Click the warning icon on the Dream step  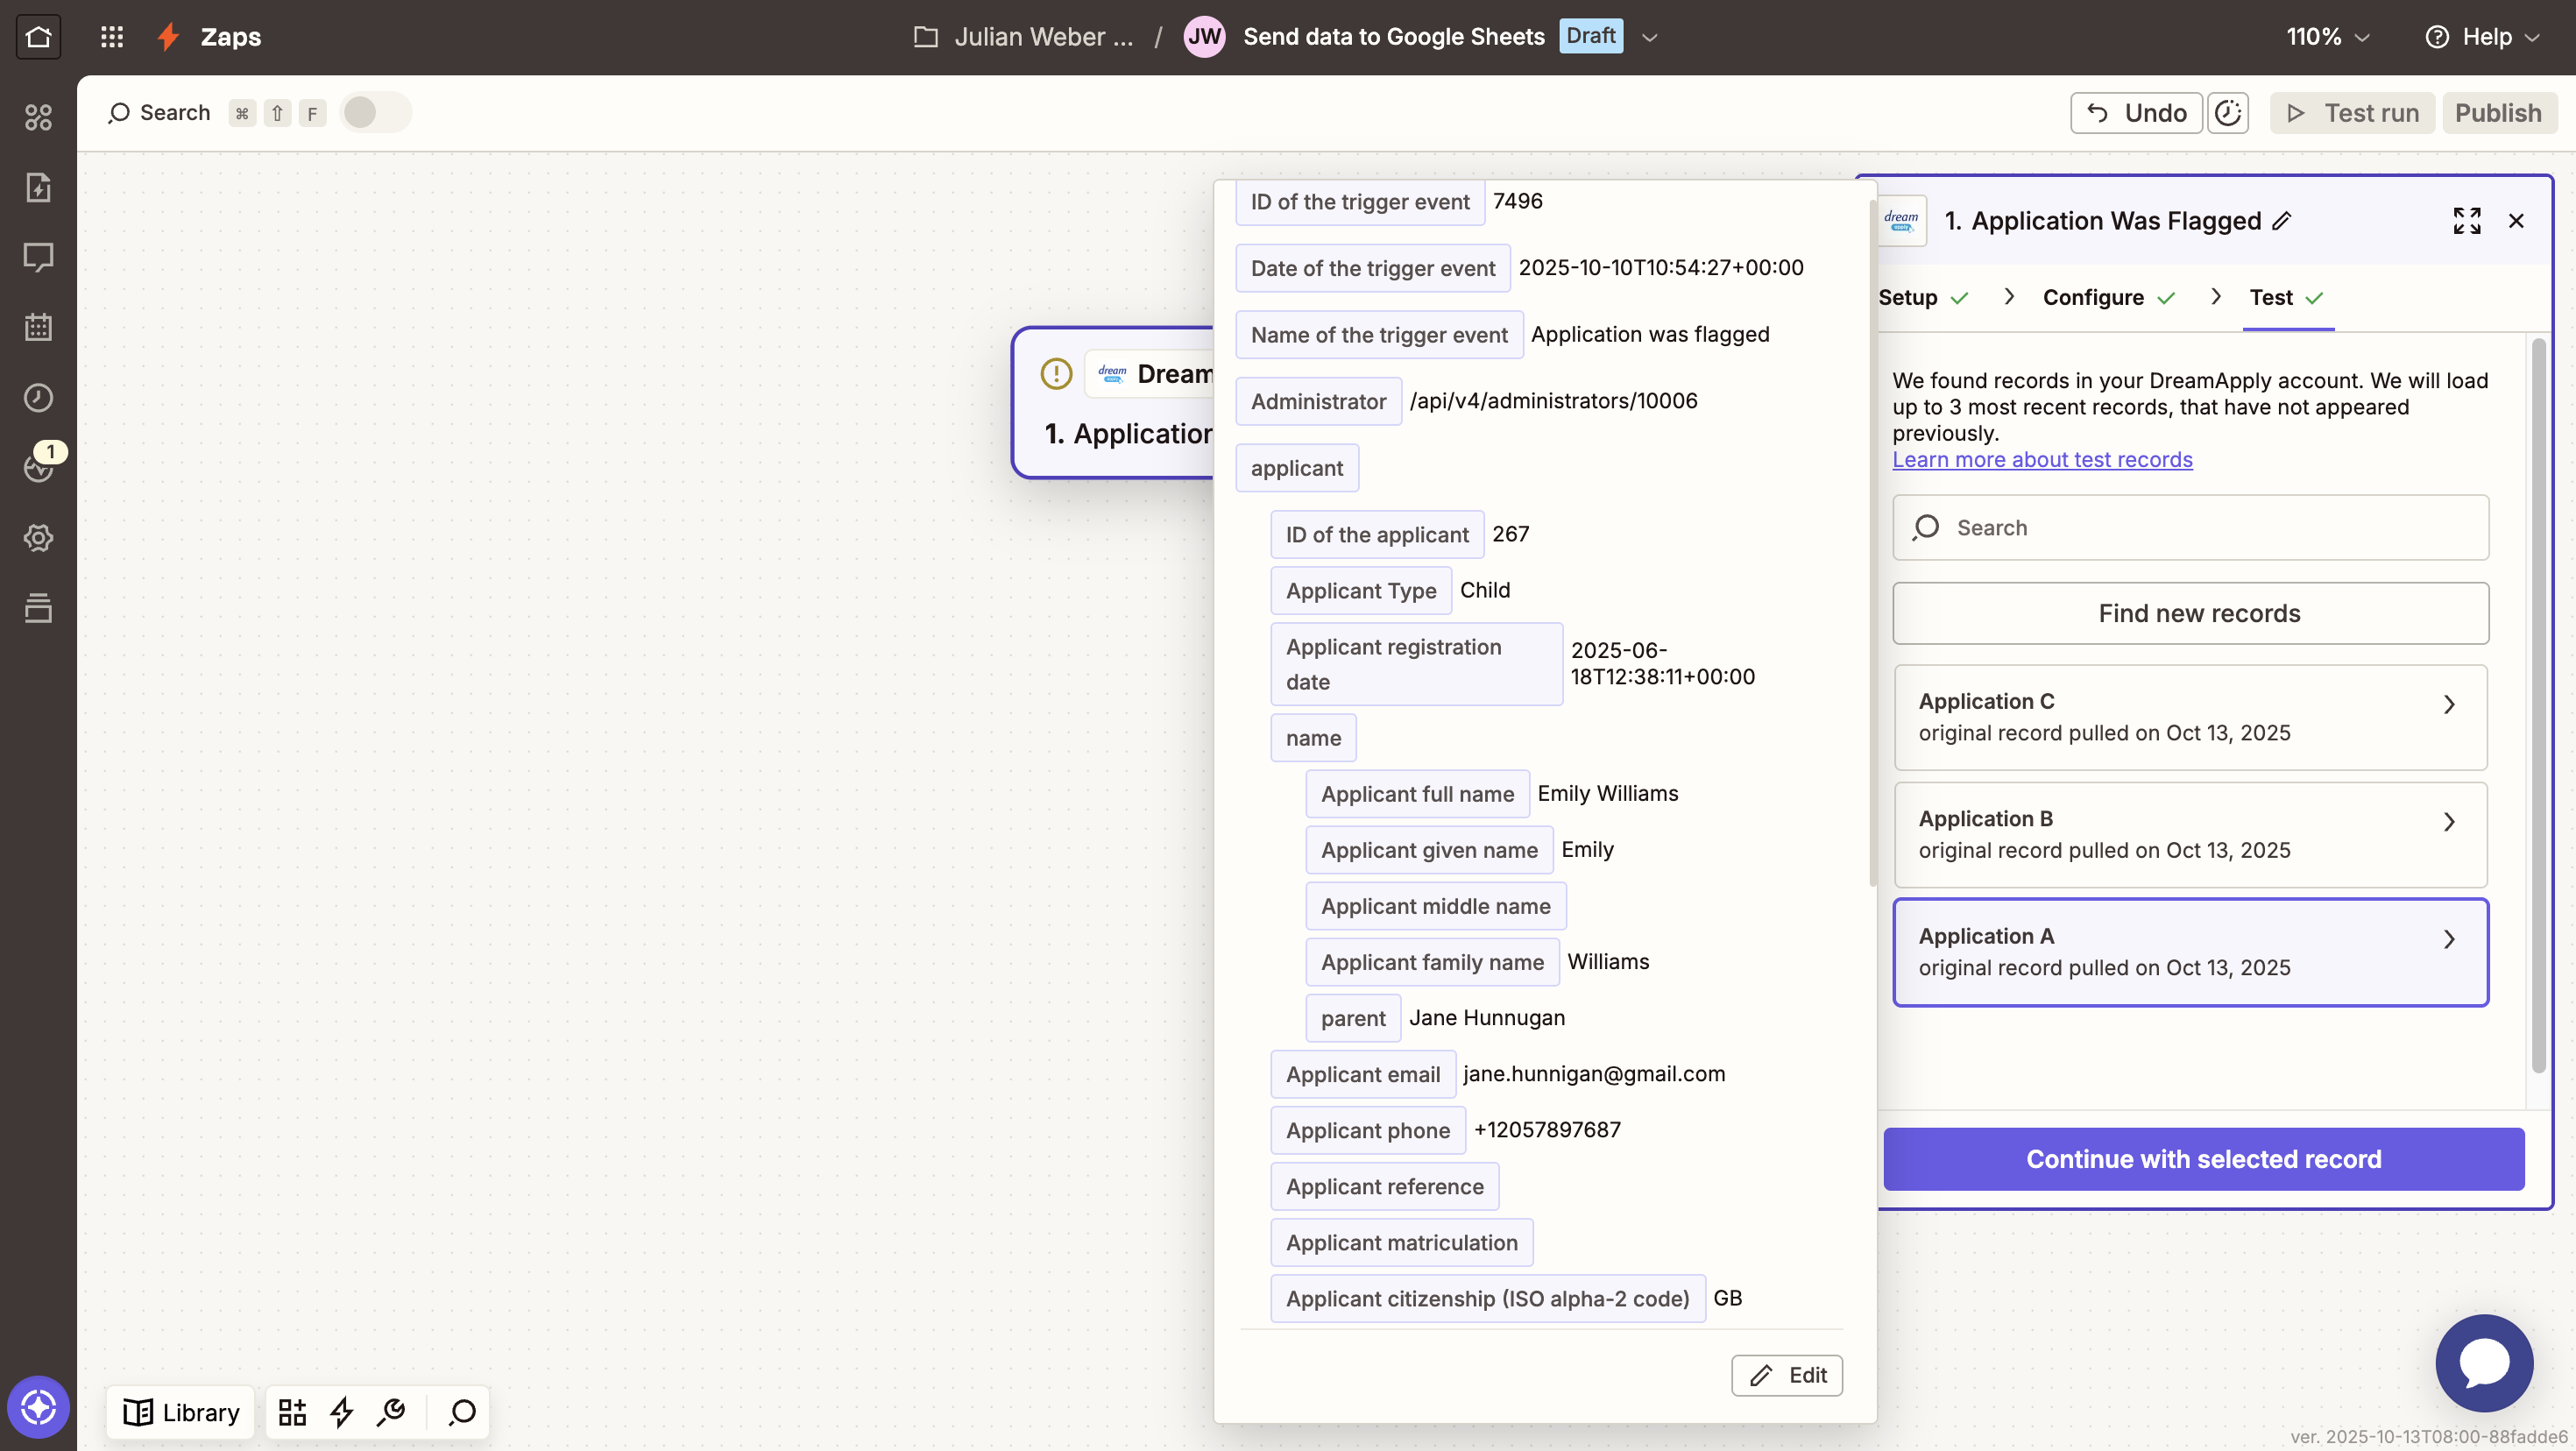[x=1056, y=374]
